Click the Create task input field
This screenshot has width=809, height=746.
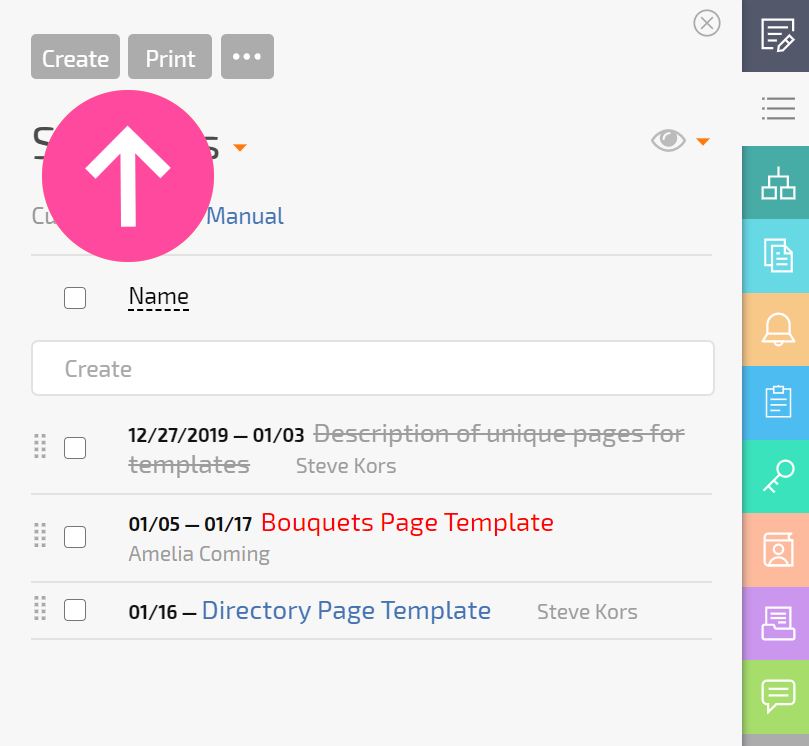click(373, 368)
